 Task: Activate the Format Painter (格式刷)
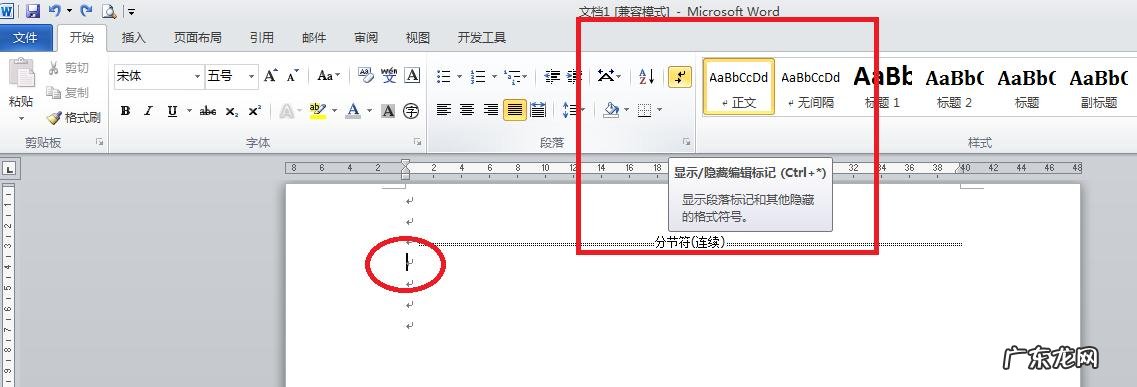pyautogui.click(x=73, y=117)
